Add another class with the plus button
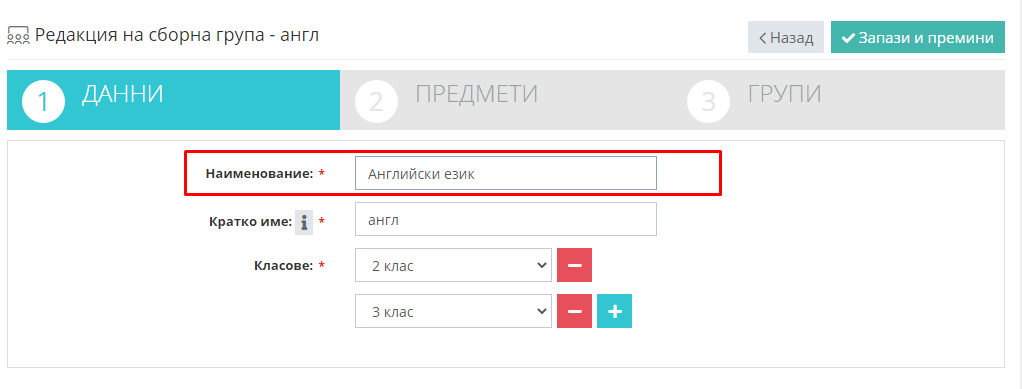 (x=615, y=311)
